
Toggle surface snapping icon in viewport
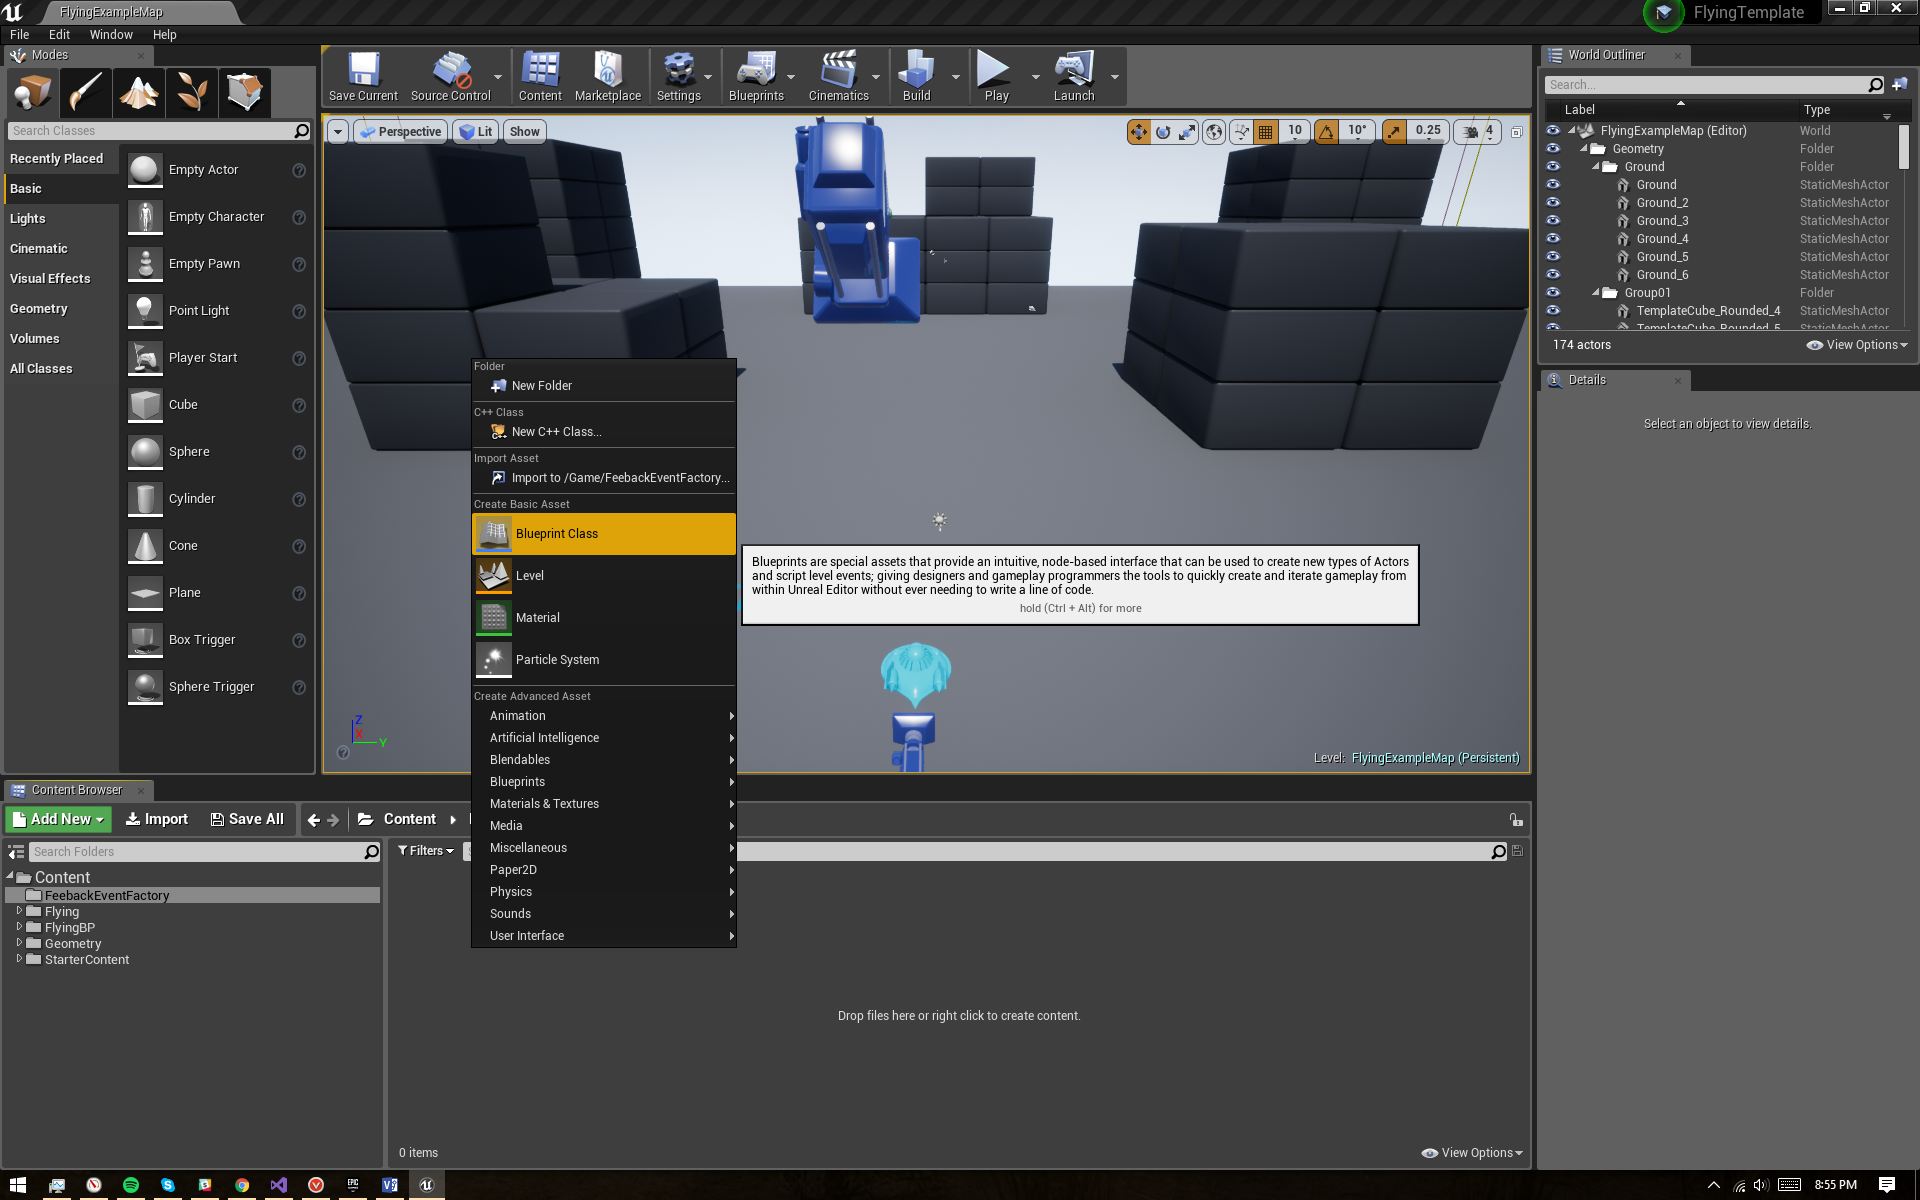click(x=1242, y=132)
